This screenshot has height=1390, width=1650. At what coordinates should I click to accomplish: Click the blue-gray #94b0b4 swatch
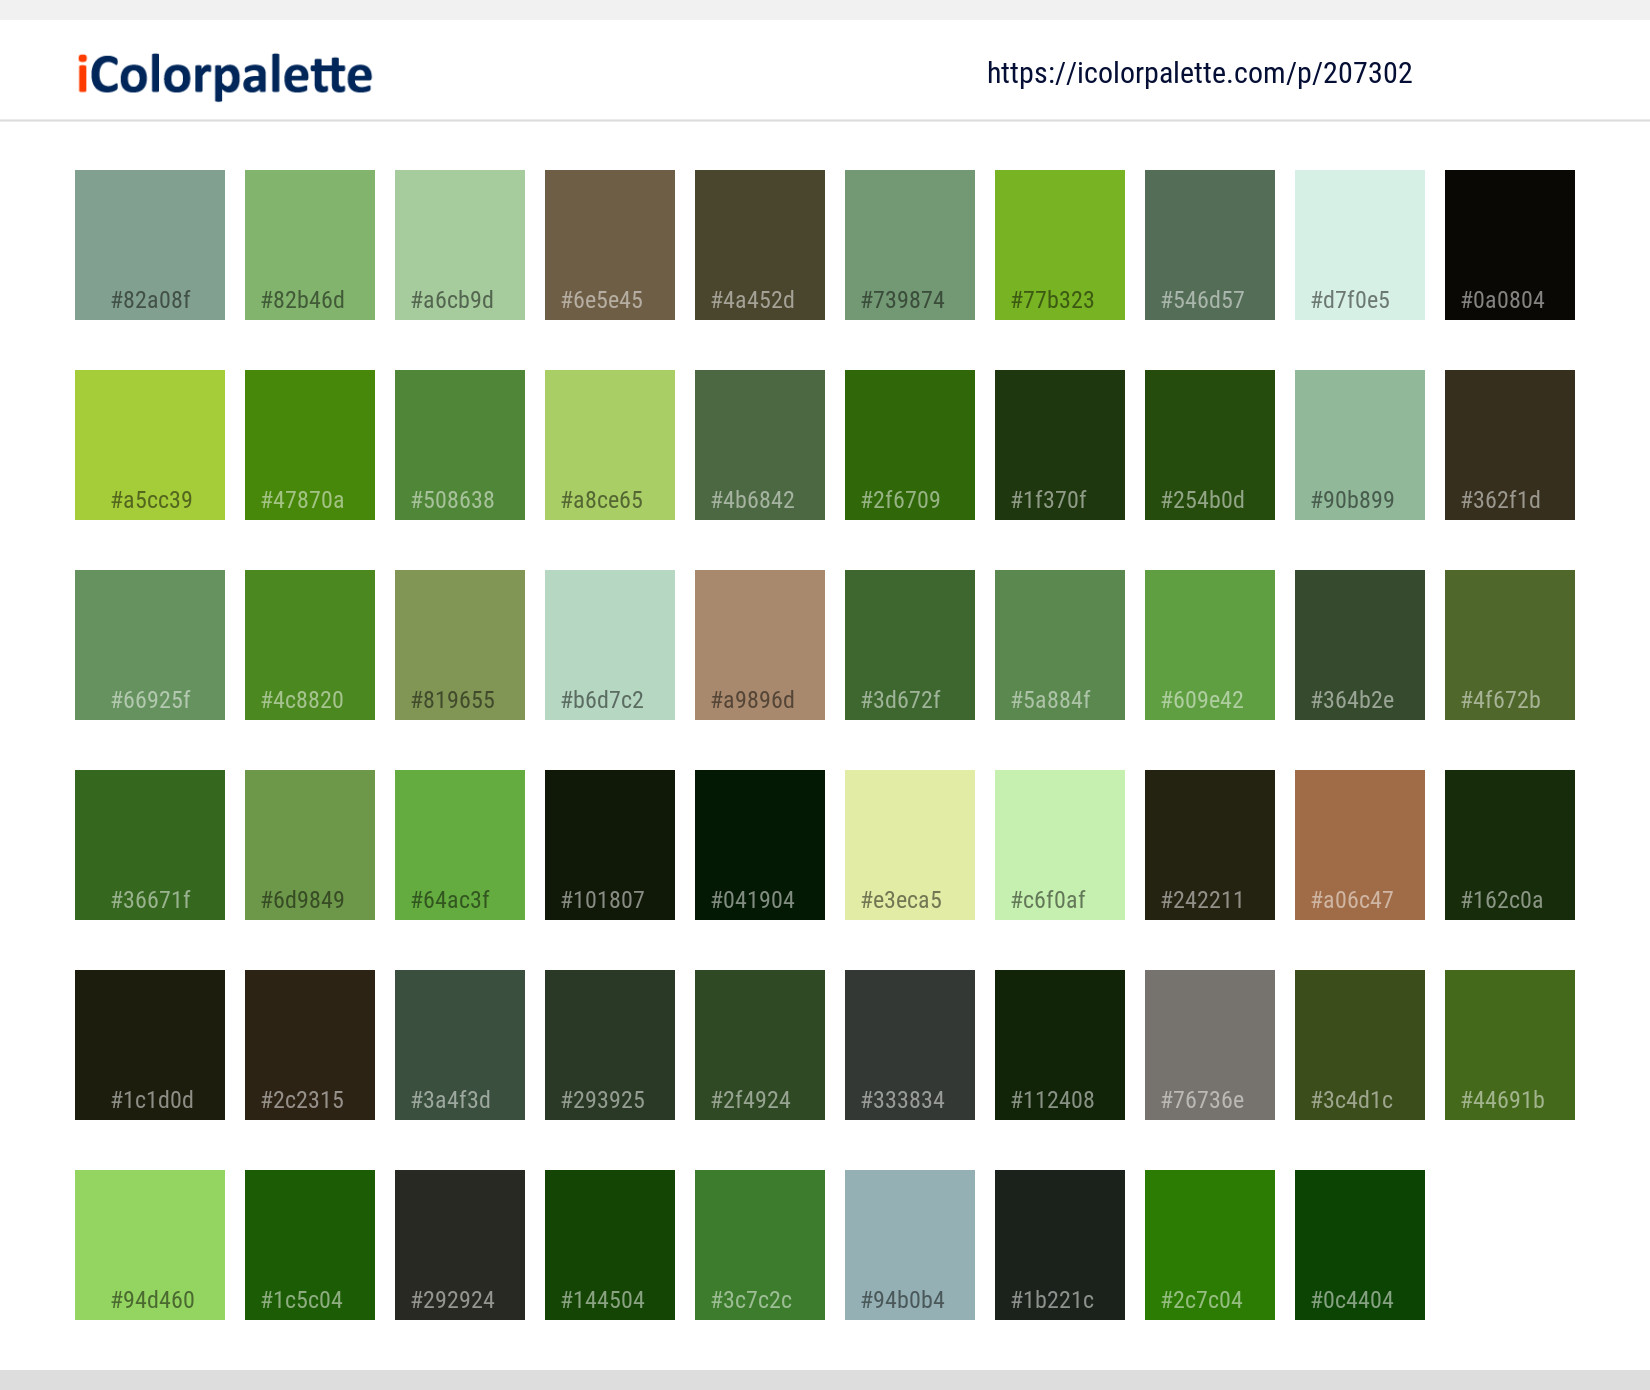pos(910,1245)
